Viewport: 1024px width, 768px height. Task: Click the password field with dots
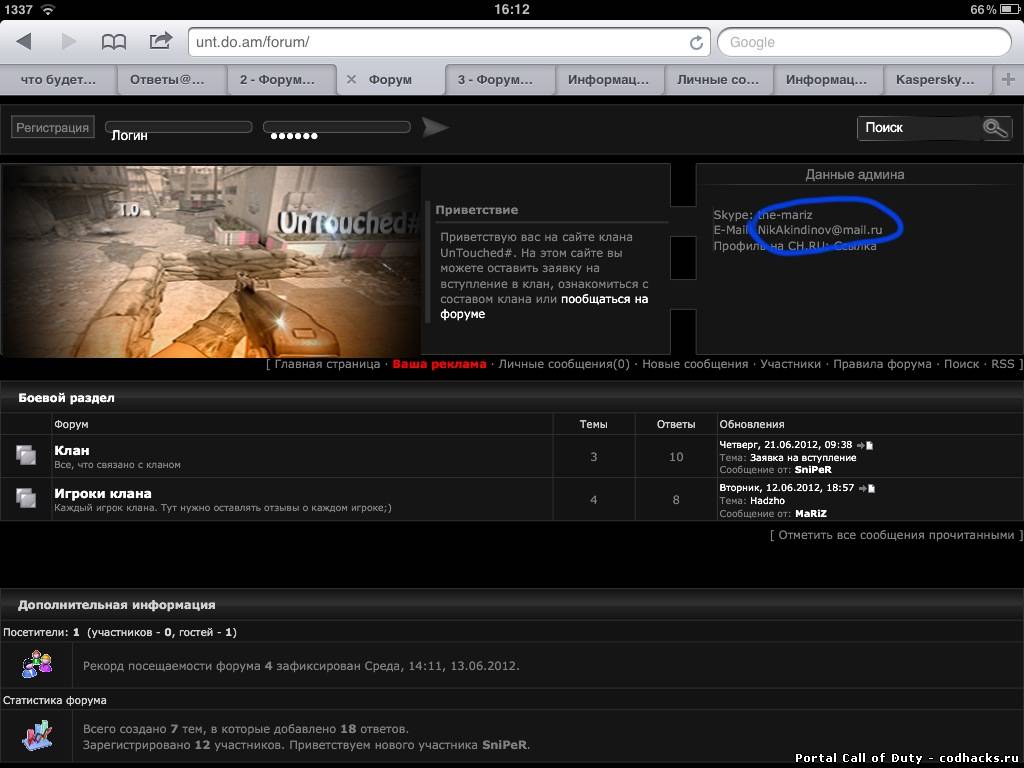click(x=336, y=128)
